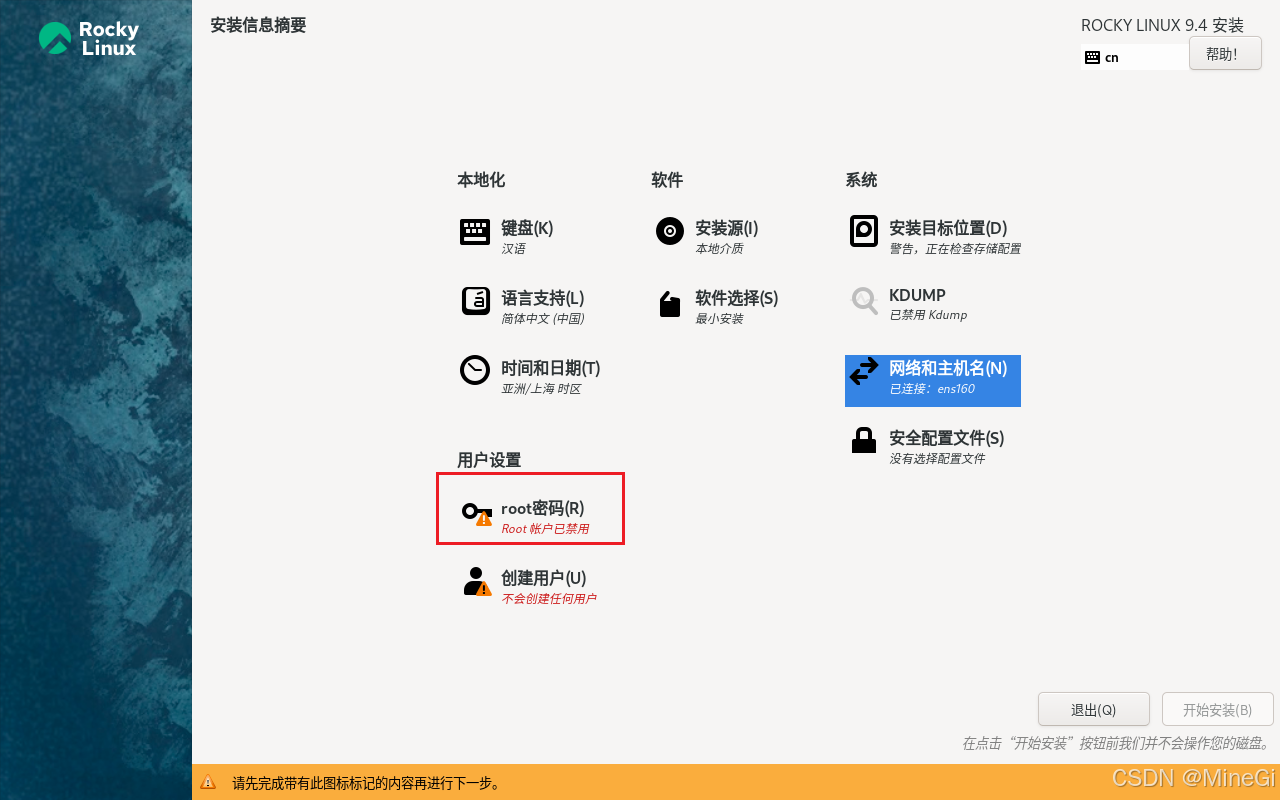This screenshot has width=1280, height=800.
Task: Click the '没有选择配置文件' status text
Action: point(937,459)
